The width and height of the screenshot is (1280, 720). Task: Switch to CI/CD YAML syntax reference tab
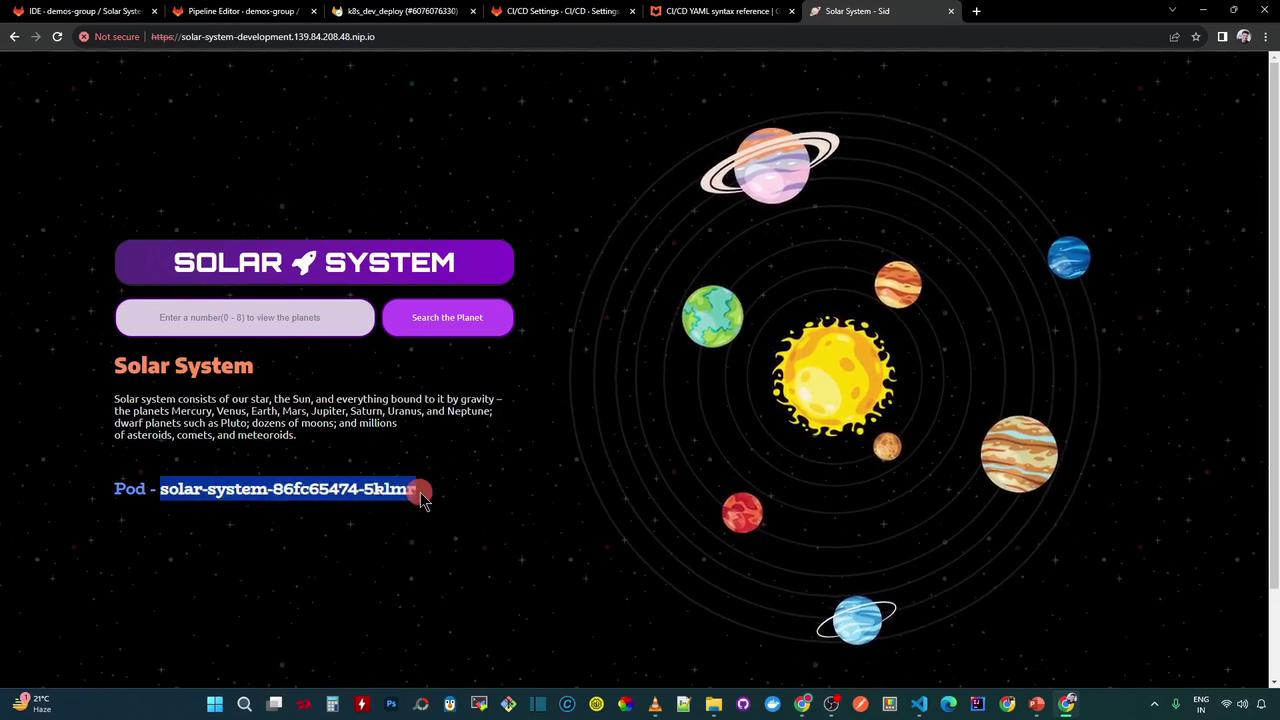(719, 11)
